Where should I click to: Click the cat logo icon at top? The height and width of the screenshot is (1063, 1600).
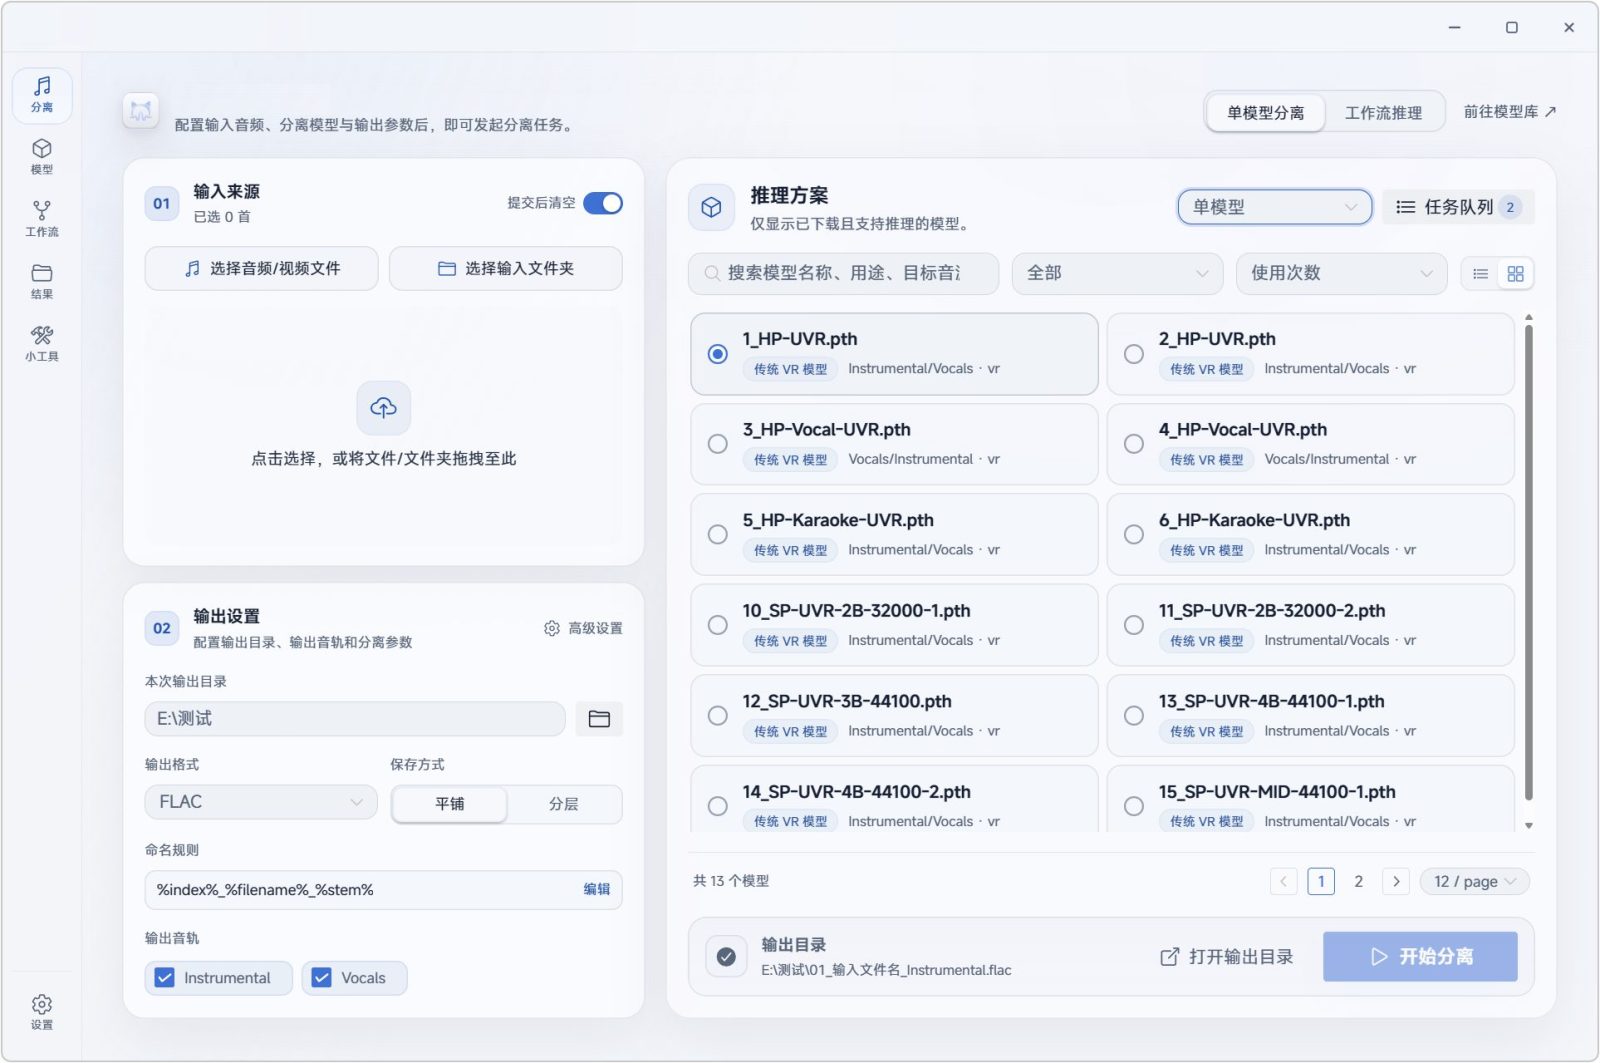coord(141,111)
